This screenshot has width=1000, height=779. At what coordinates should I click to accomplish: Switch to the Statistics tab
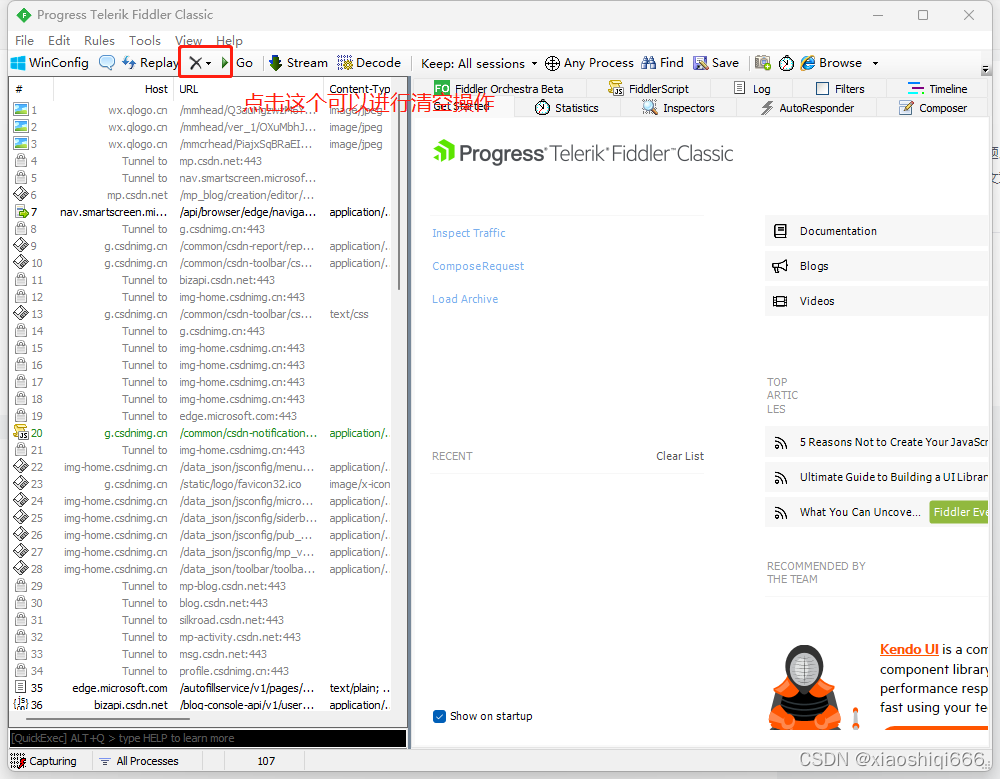pos(566,108)
